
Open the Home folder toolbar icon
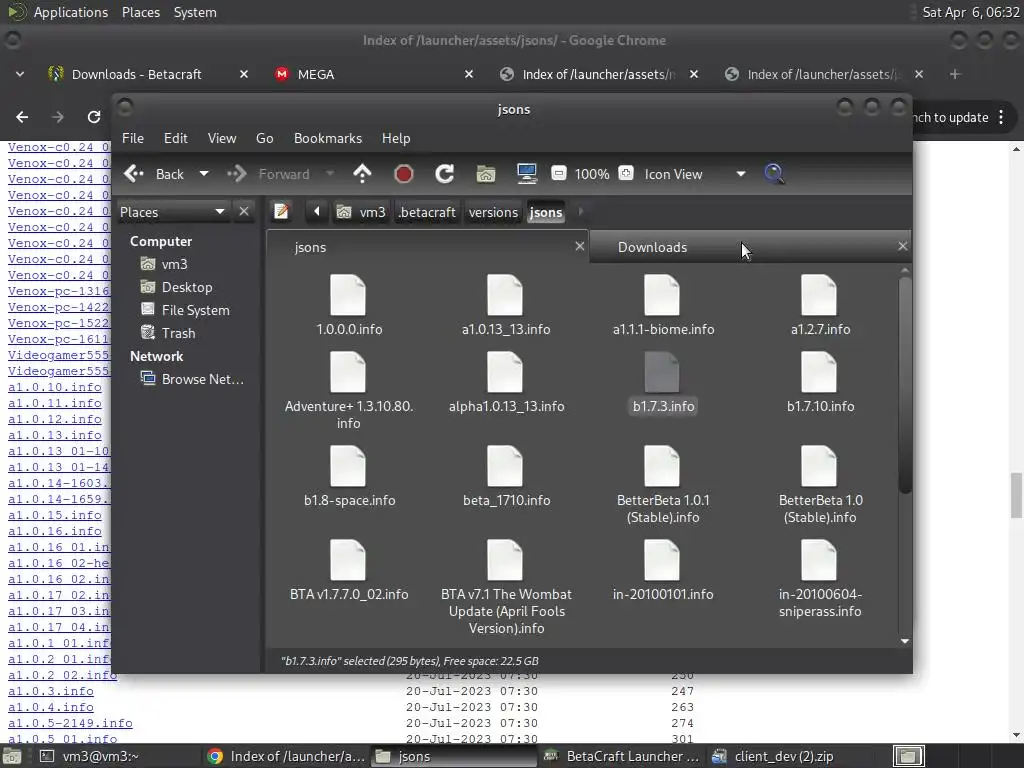pyautogui.click(x=486, y=174)
